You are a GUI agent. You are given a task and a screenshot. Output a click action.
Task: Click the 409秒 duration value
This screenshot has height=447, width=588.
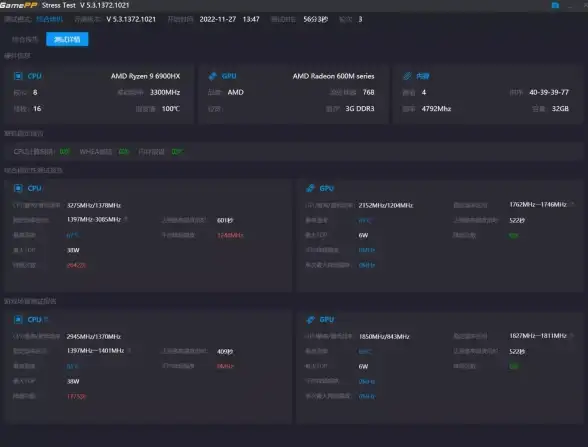[x=225, y=352]
